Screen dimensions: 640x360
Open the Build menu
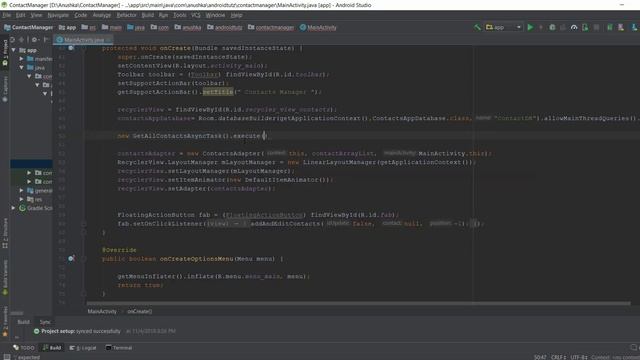click(148, 15)
